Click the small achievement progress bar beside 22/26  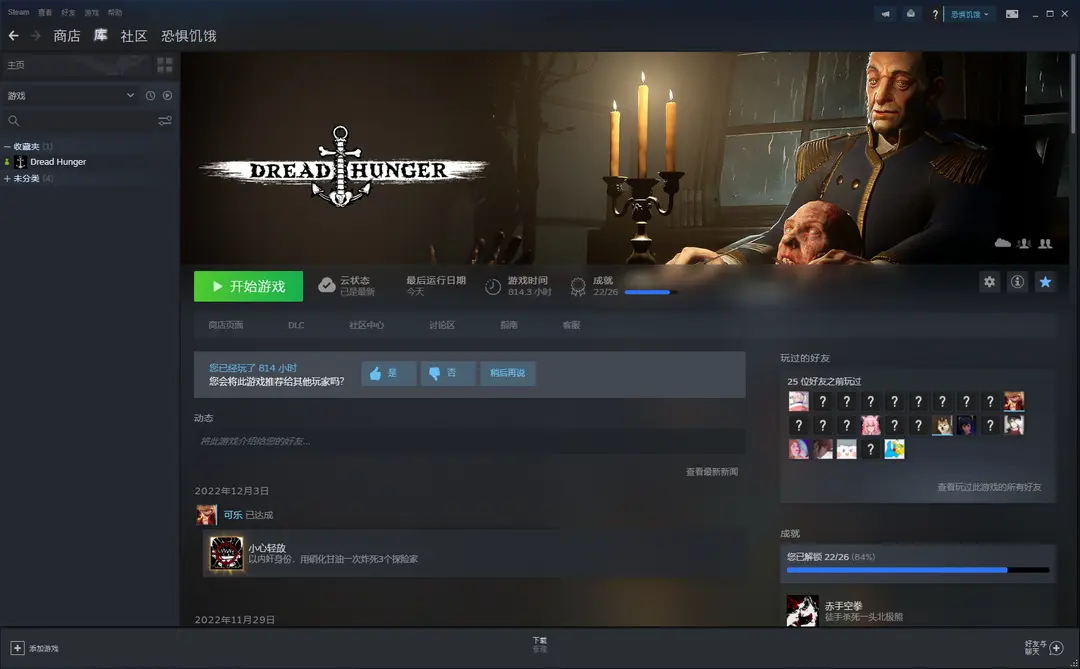pyautogui.click(x=651, y=292)
